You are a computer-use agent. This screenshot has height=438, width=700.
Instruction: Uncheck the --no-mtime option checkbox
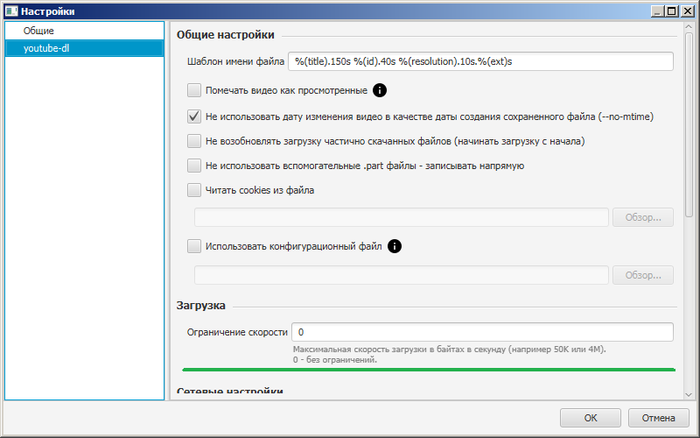point(194,117)
